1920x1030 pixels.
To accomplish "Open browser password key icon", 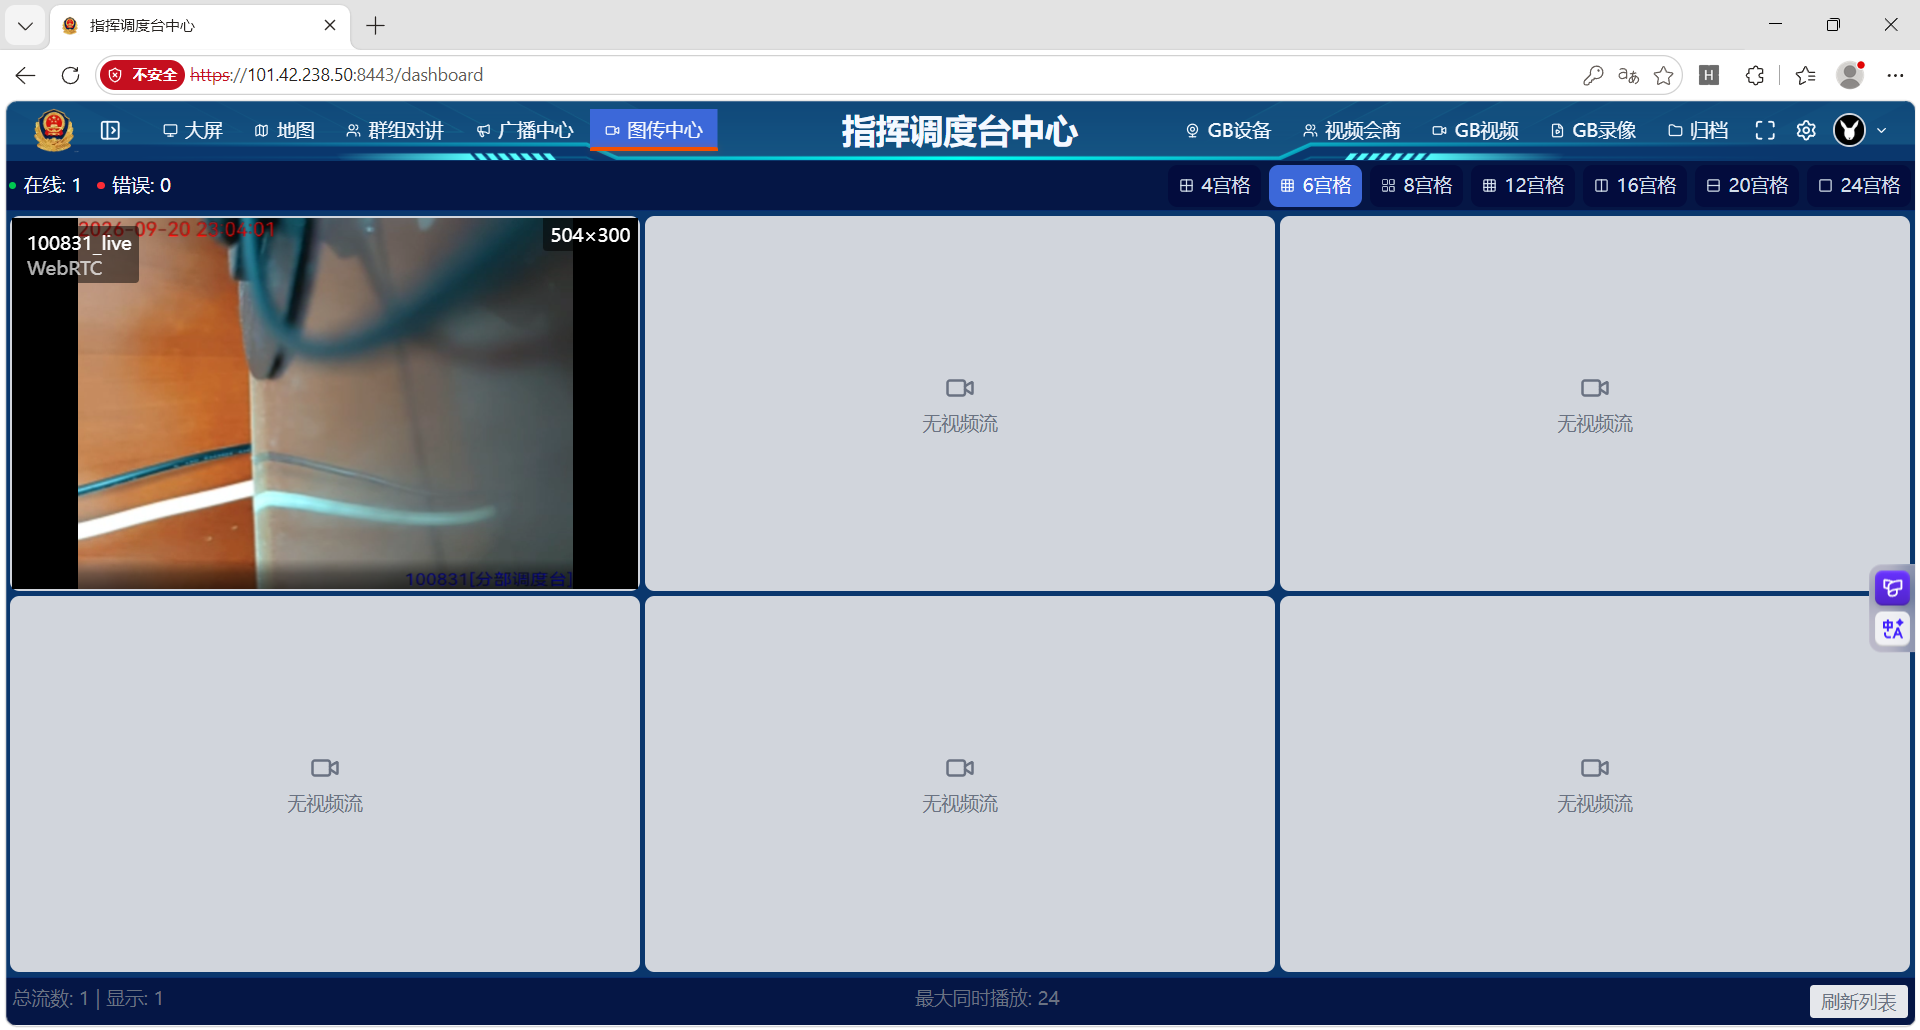I will pos(1593,75).
